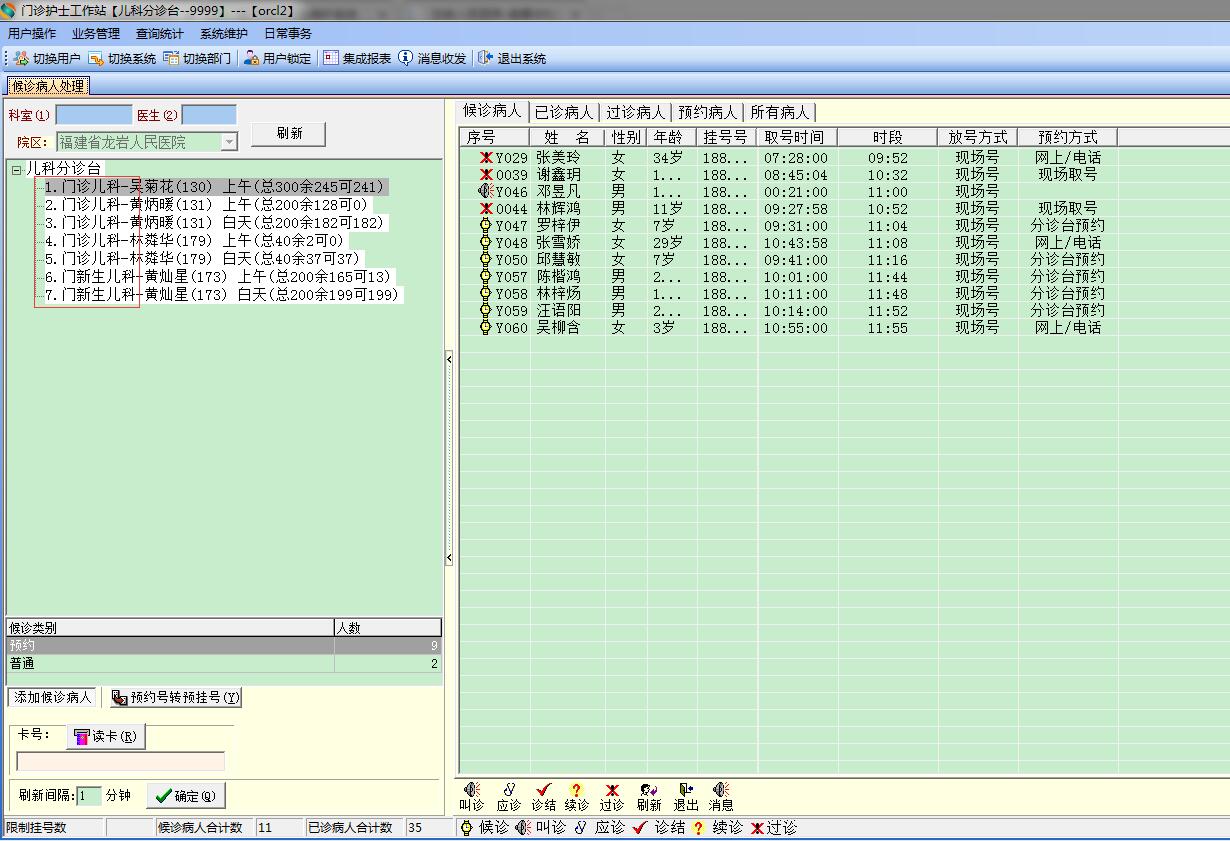Open 集成报表 integrated reports in toolbar
Viewport: 1230px width, 841px height.
click(357, 59)
